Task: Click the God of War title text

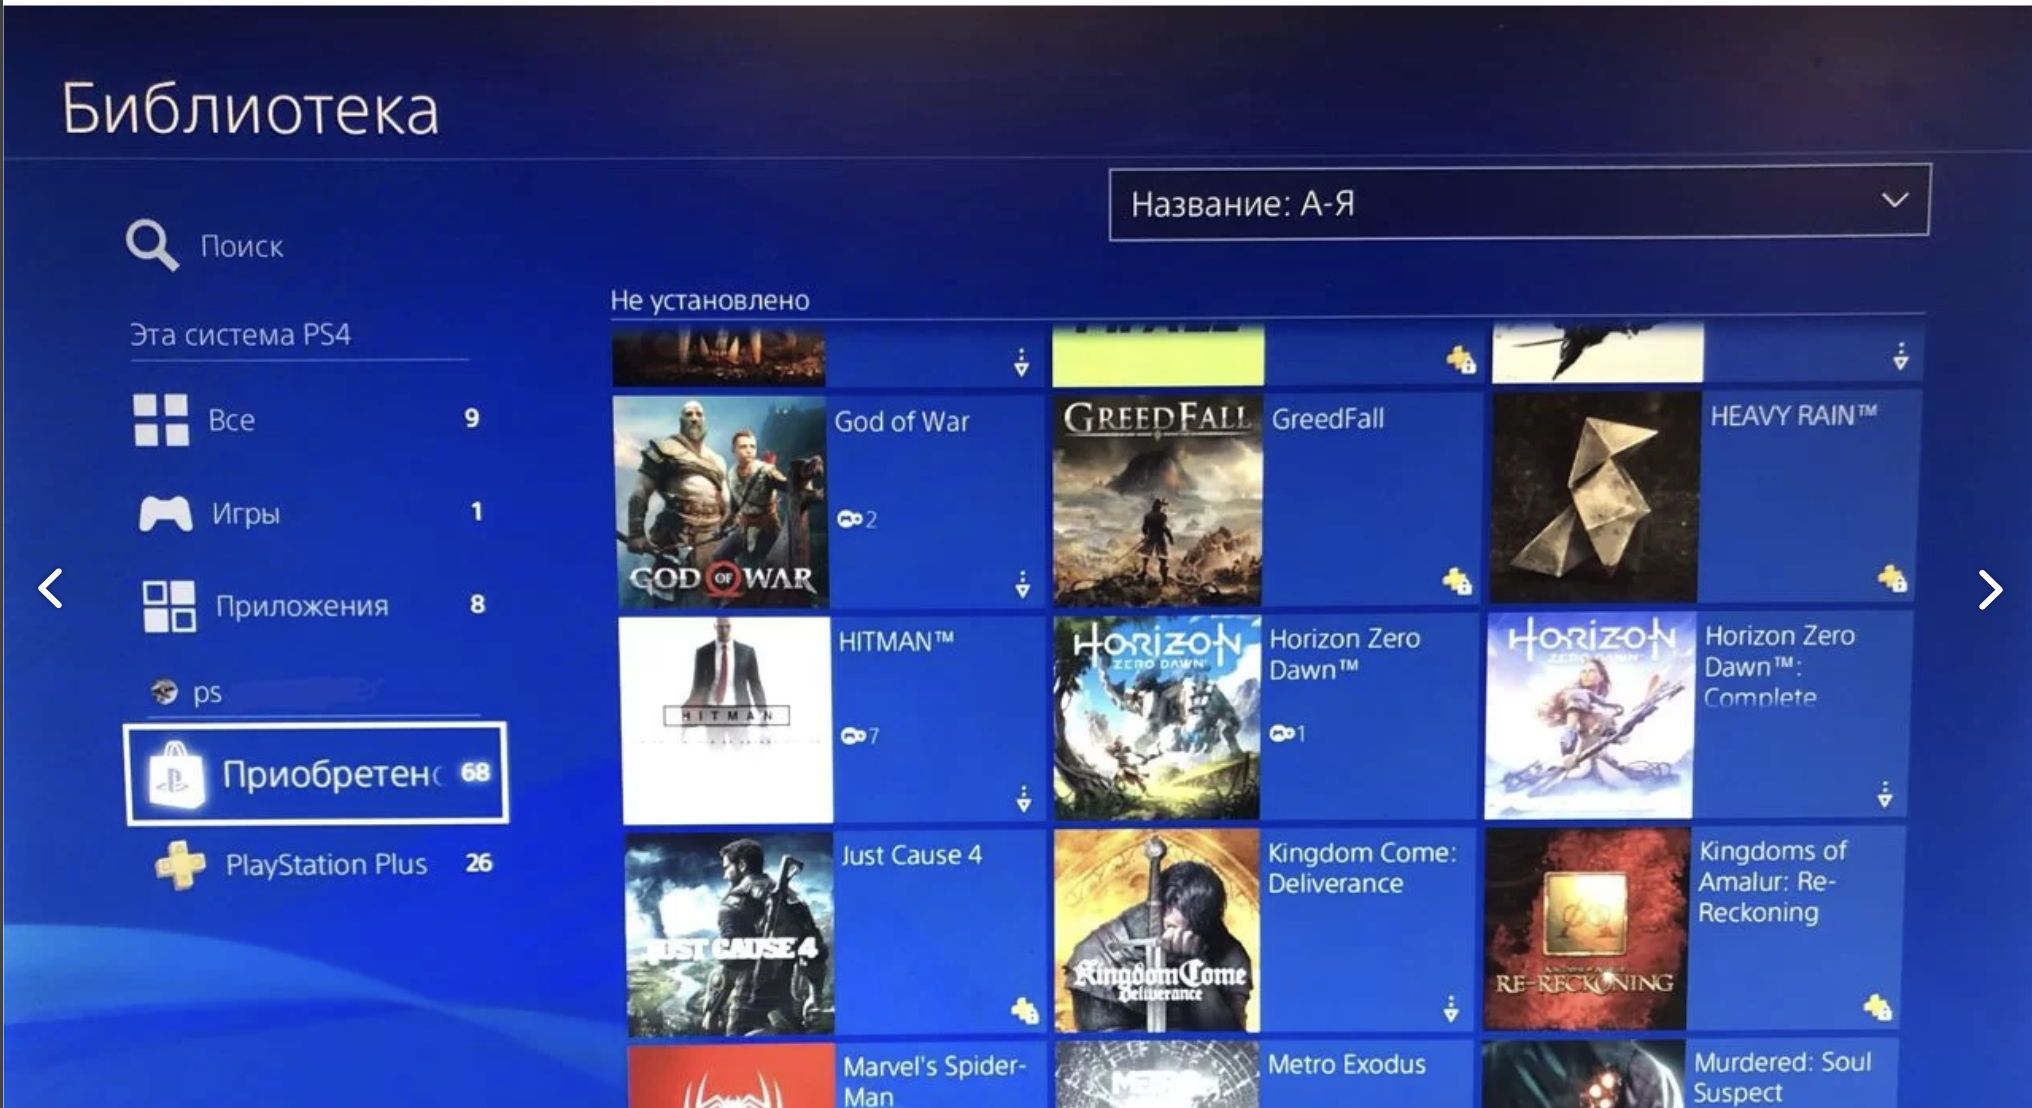Action: (x=902, y=421)
